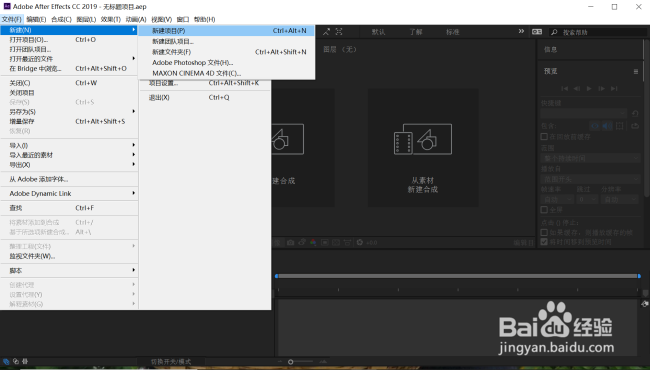Select 新建项目(P) in the submenu
650x370 pixels.
pos(226,31)
